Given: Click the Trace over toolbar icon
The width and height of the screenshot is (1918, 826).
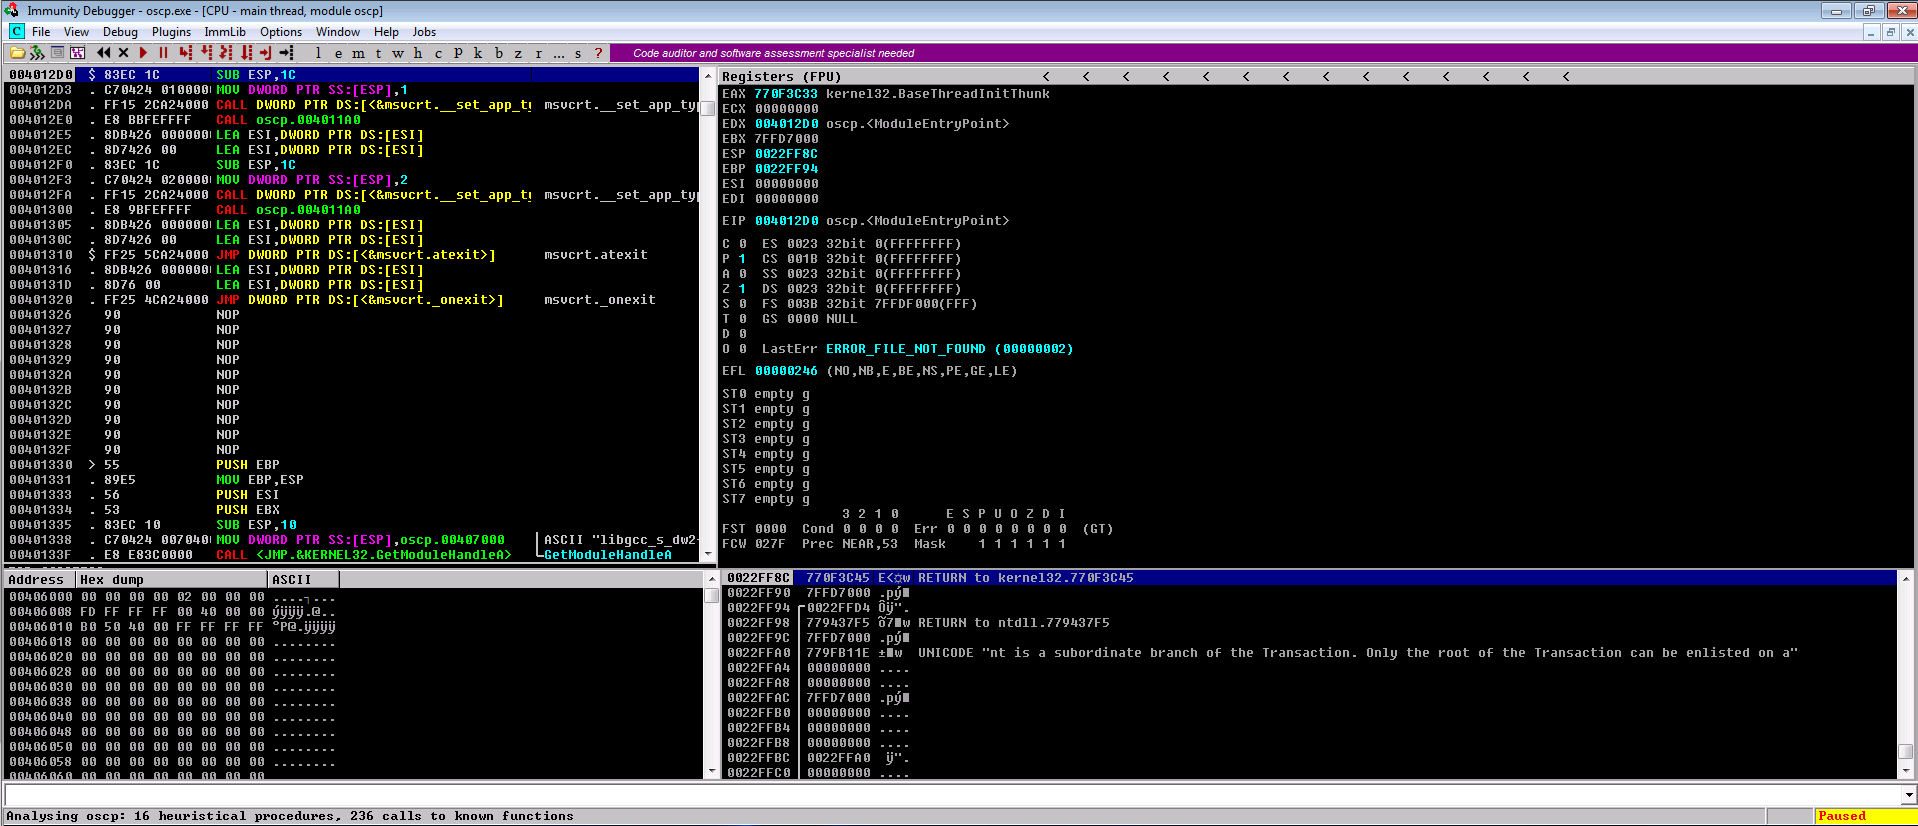Looking at the screenshot, I should point(246,53).
